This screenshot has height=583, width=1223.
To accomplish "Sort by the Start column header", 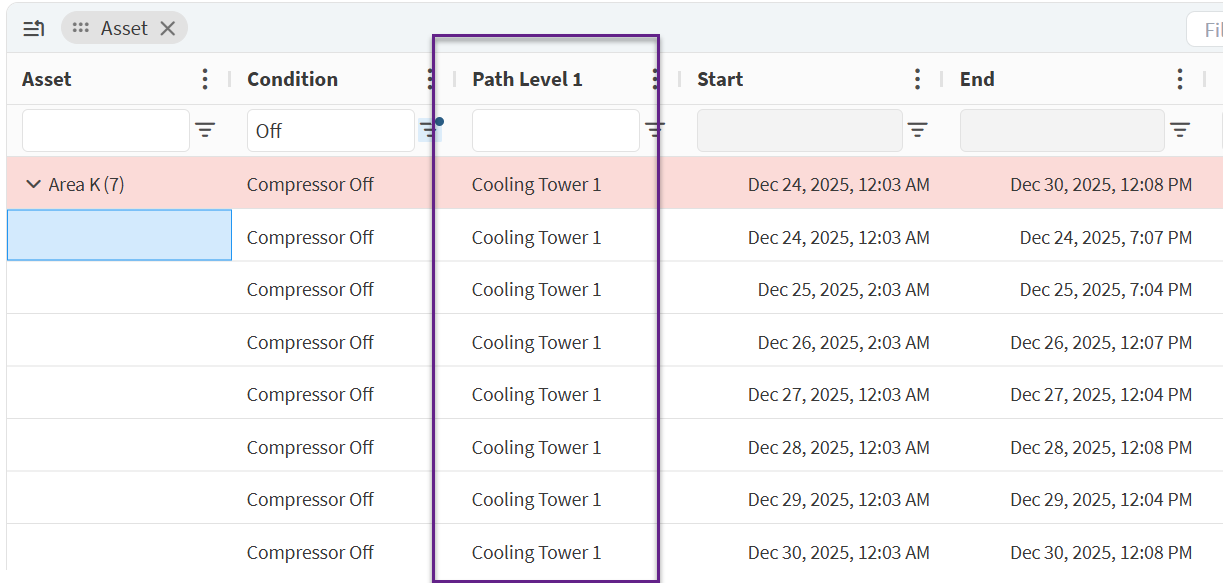I will point(720,79).
